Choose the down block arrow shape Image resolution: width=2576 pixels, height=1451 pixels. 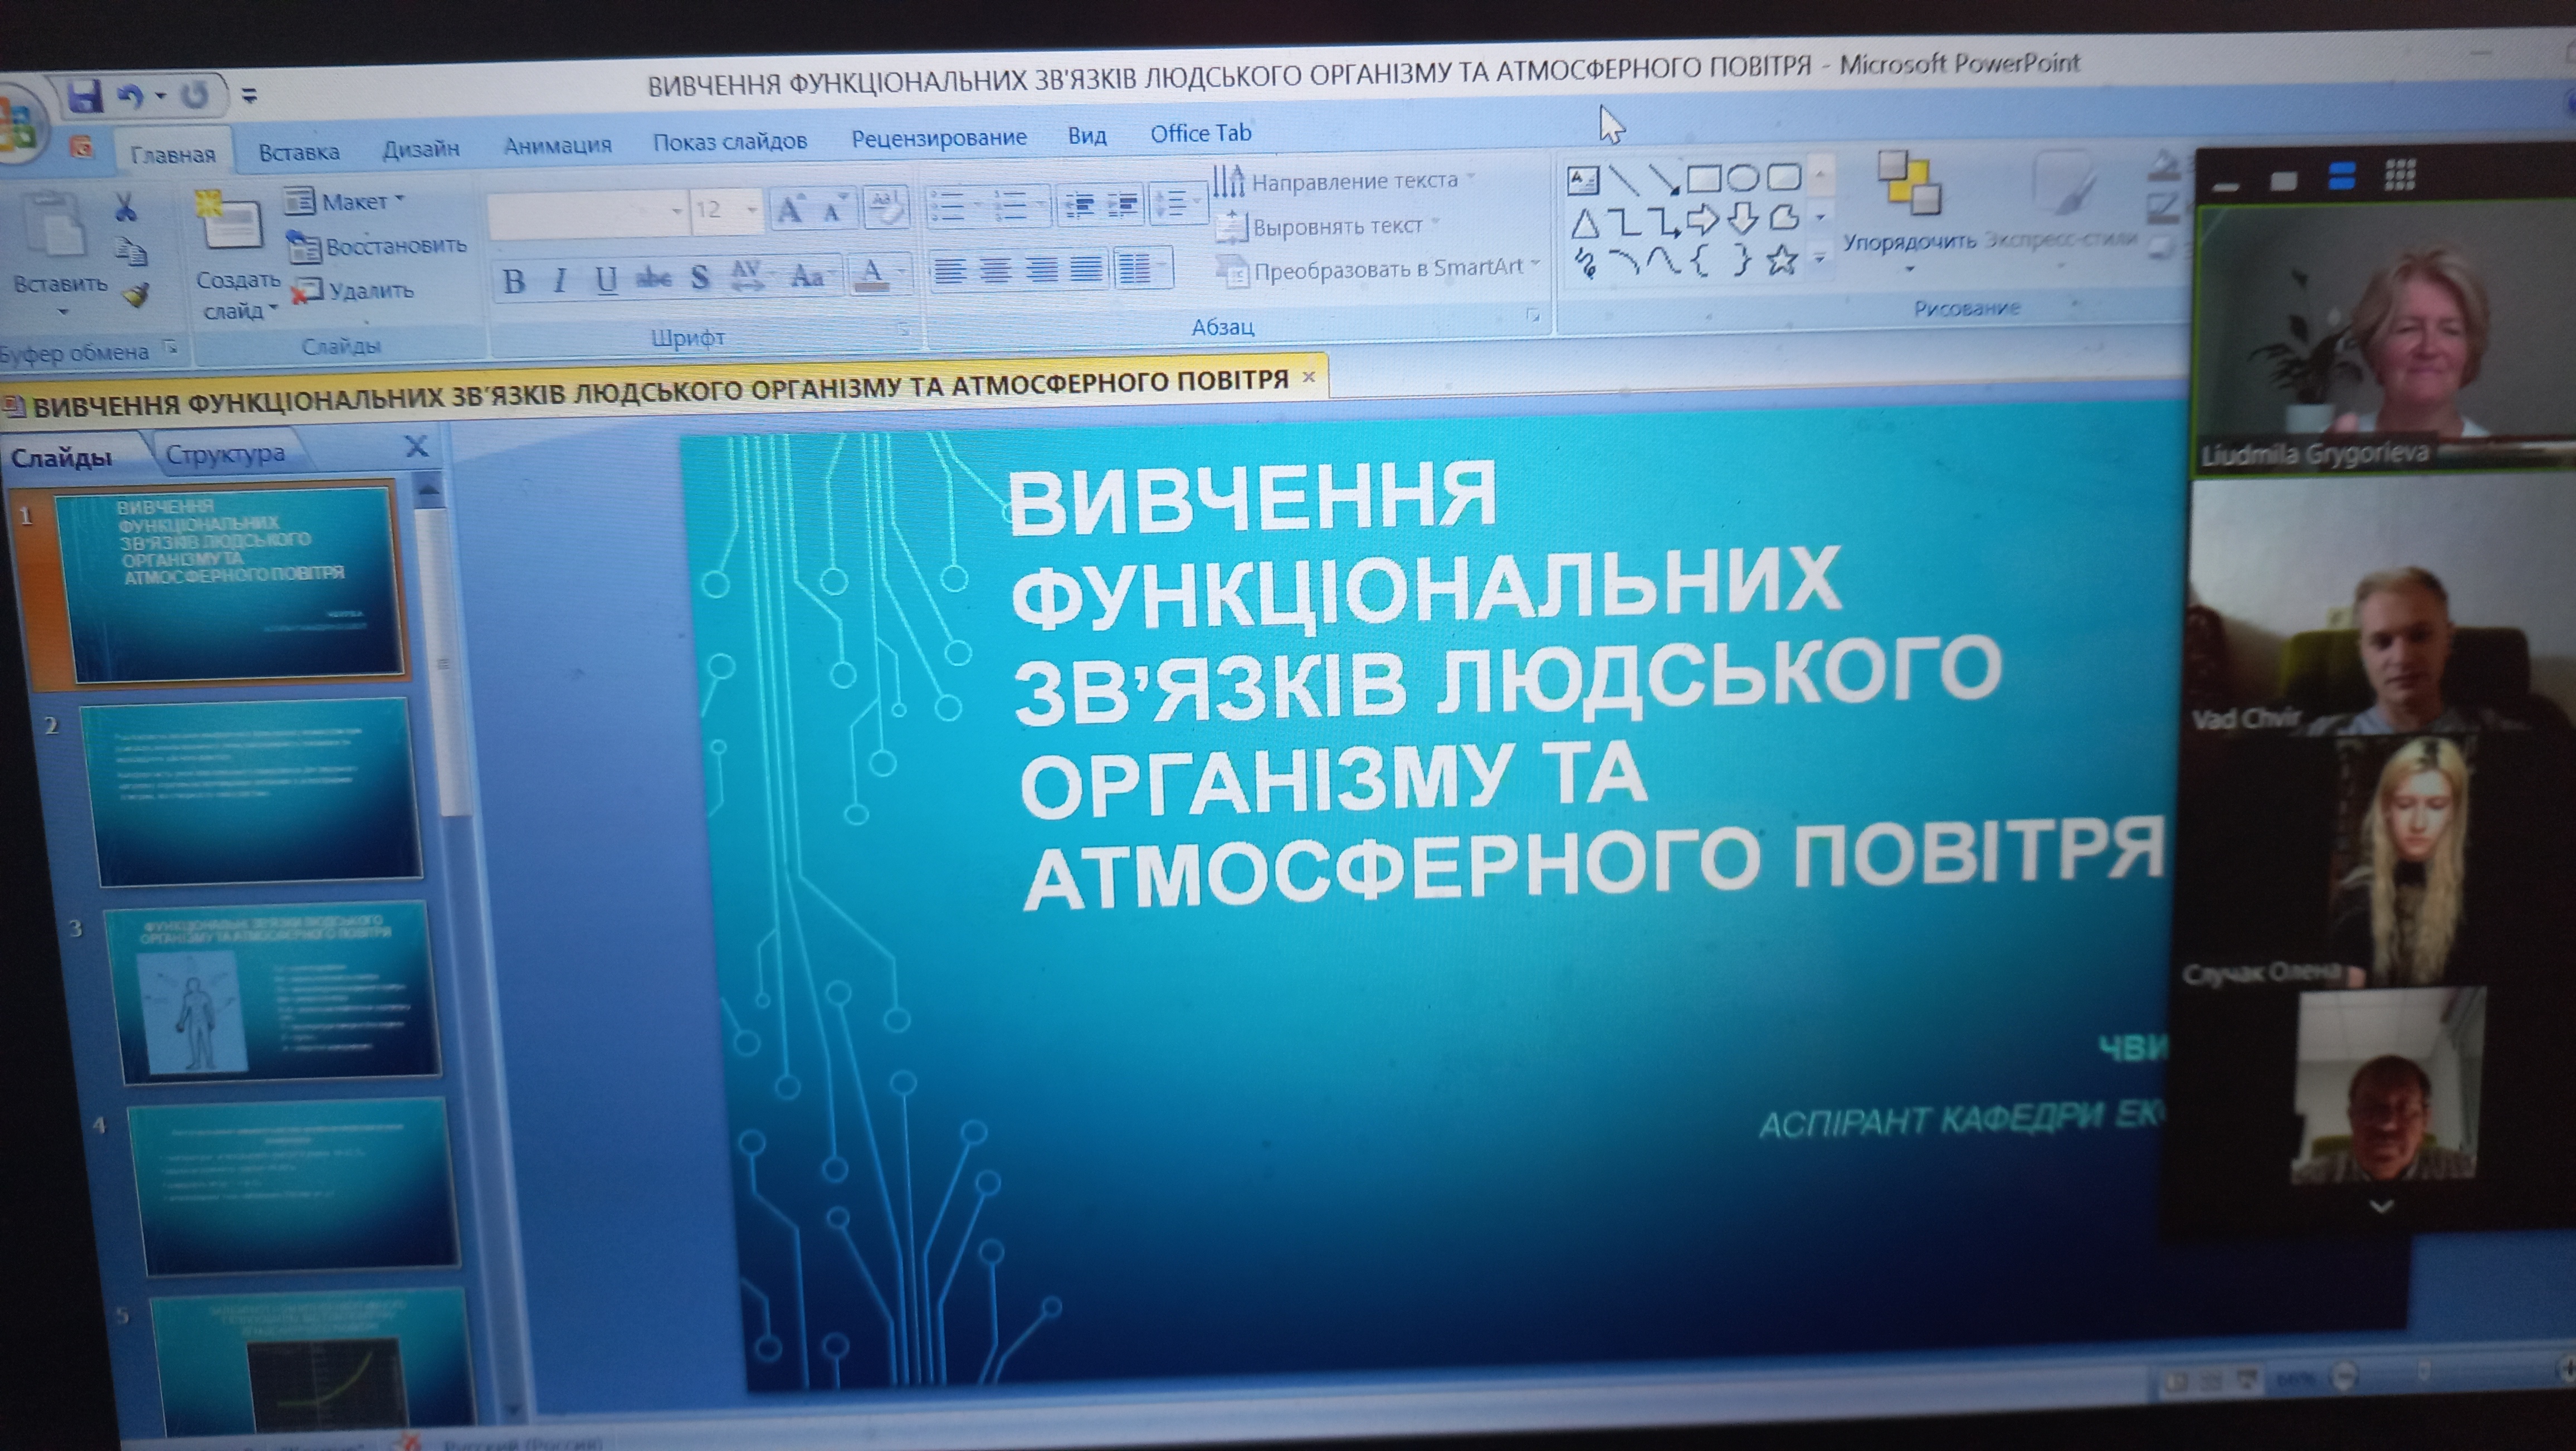(x=1743, y=218)
